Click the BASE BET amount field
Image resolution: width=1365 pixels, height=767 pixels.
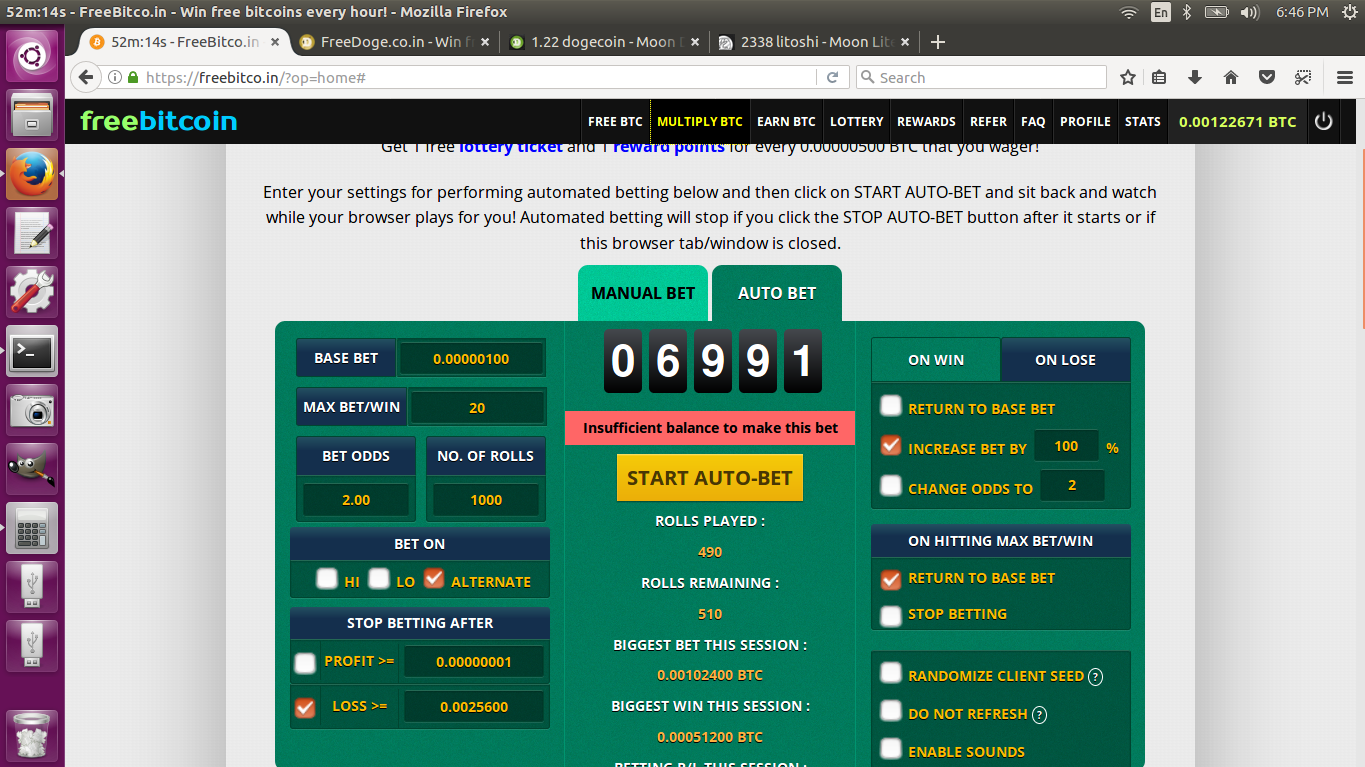[471, 358]
